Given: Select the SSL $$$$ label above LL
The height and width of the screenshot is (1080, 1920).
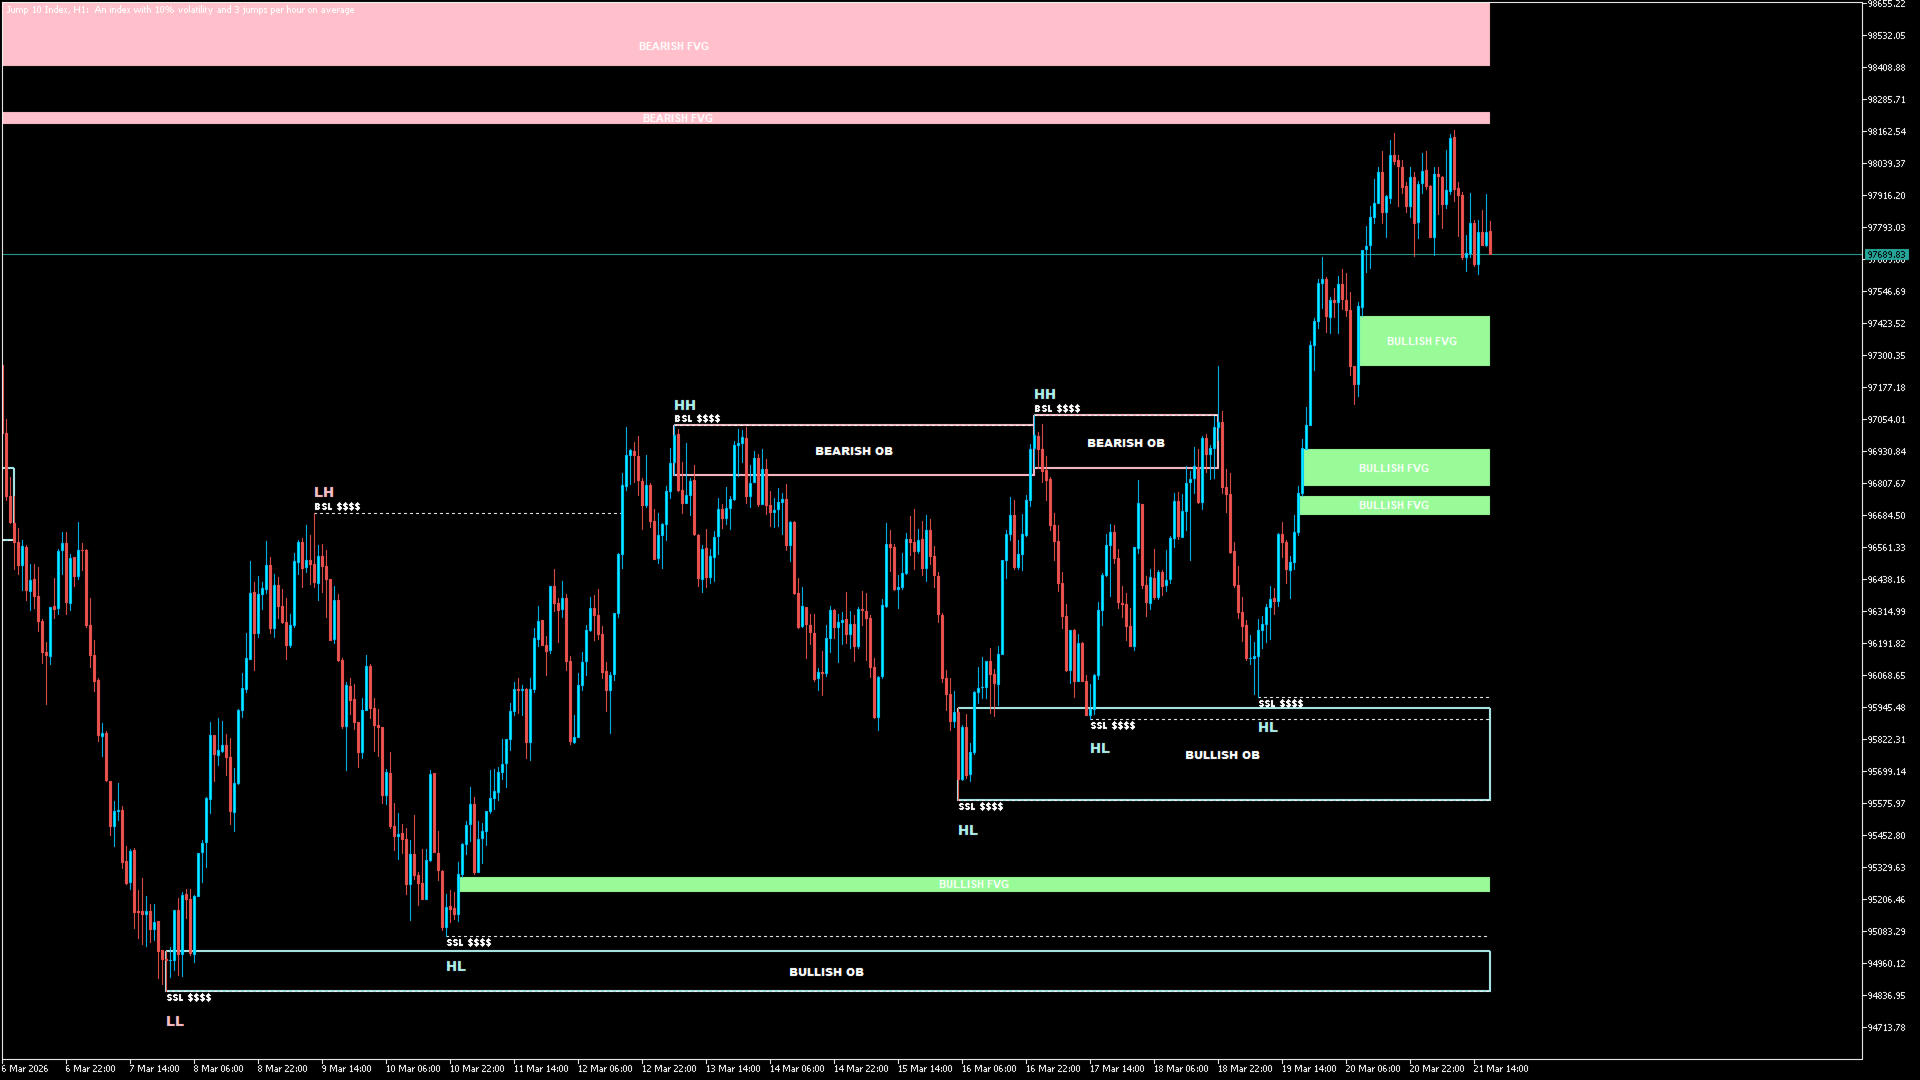Looking at the screenshot, I should [188, 997].
